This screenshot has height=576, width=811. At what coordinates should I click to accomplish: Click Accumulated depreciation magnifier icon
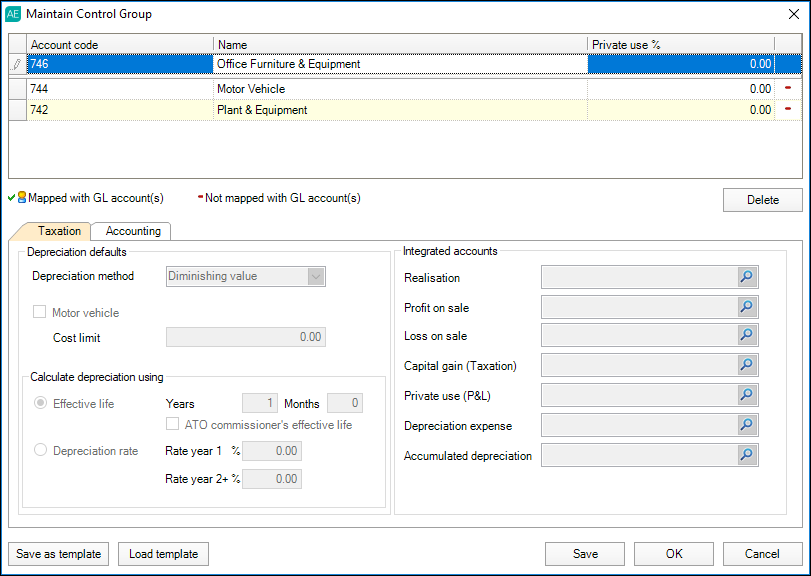click(747, 455)
